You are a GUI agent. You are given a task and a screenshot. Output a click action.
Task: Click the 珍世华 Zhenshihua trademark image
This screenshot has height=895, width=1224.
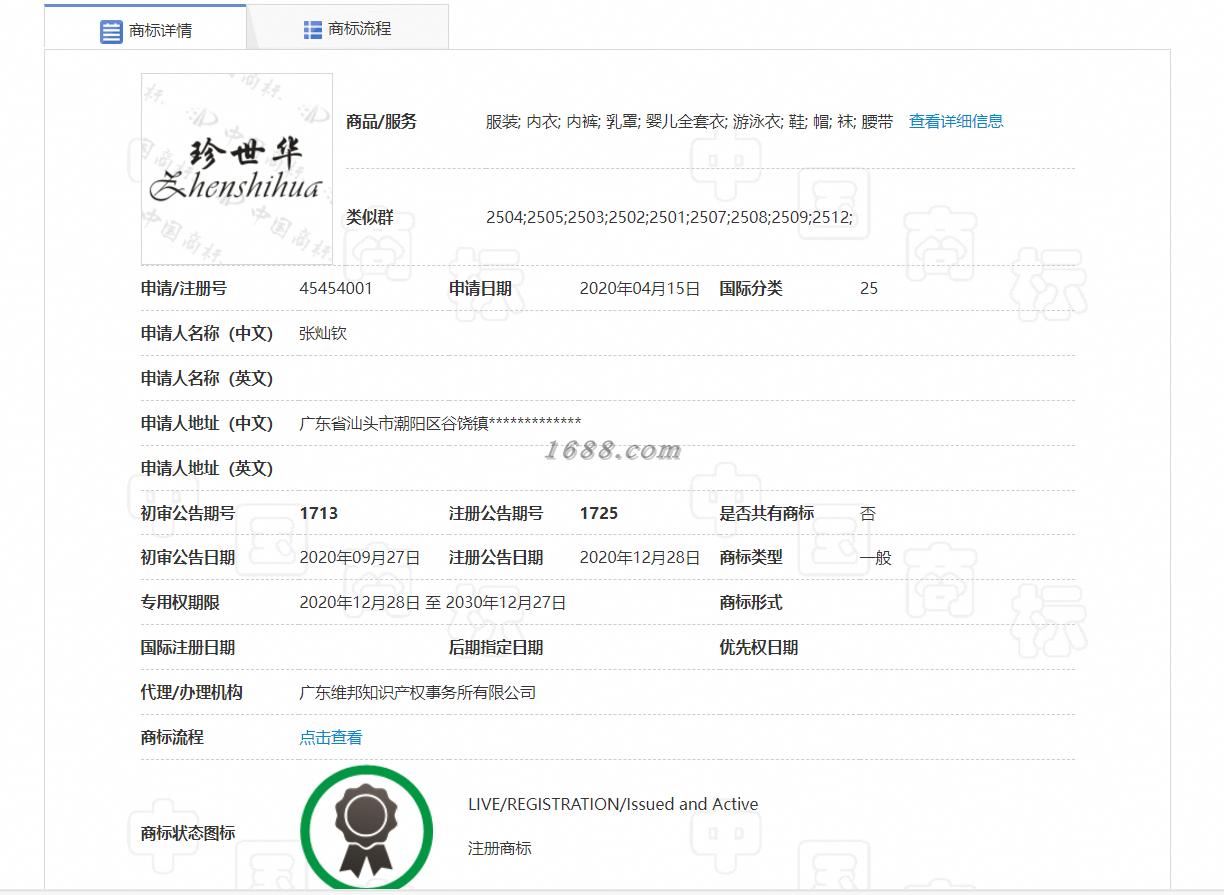click(x=237, y=168)
